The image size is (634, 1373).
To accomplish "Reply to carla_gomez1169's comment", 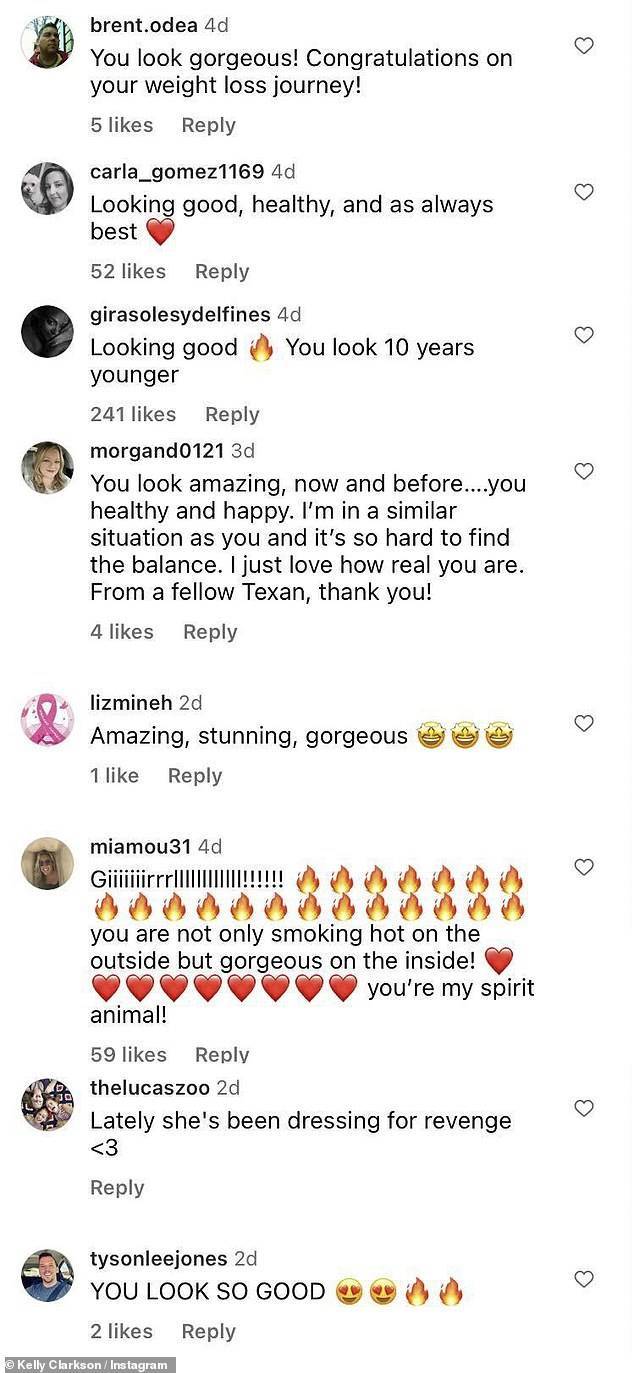I will coord(222,271).
